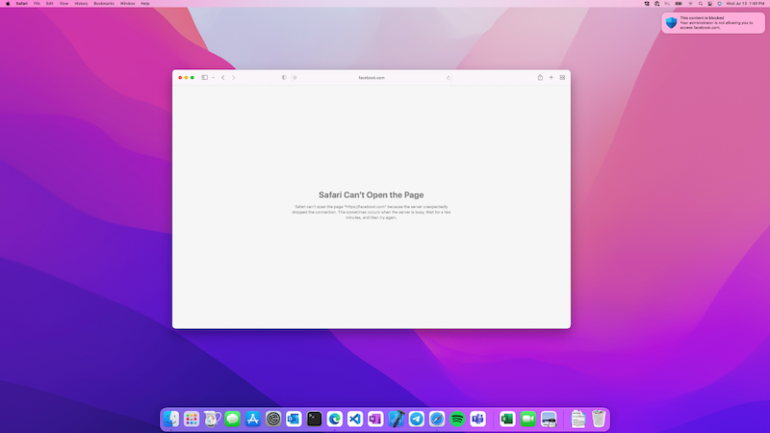Viewport: 770px width, 433px height.
Task: Open the Share button in Safari toolbar
Action: [x=540, y=77]
